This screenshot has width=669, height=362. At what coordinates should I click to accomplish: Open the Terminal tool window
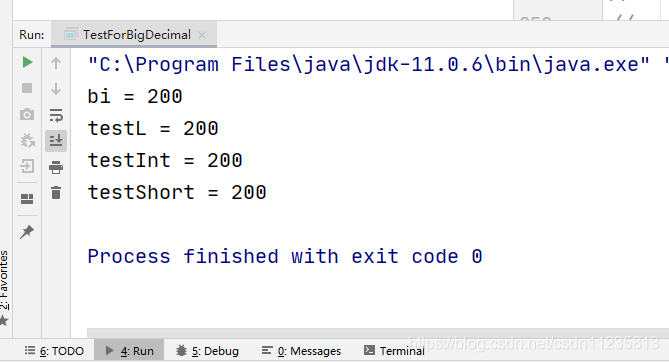(394, 351)
